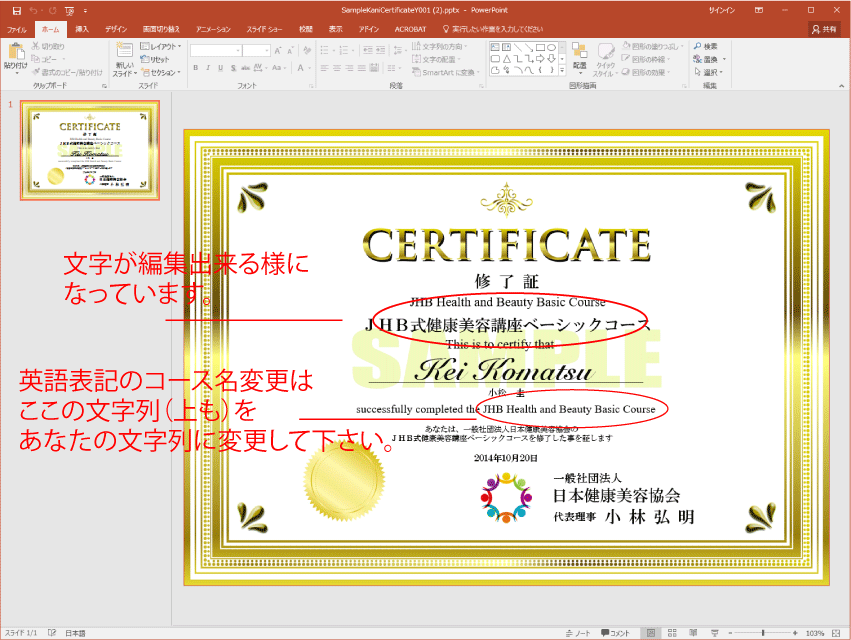Open the Quick Access Toolbar customize arrow
851x640 pixels.
(85, 10)
